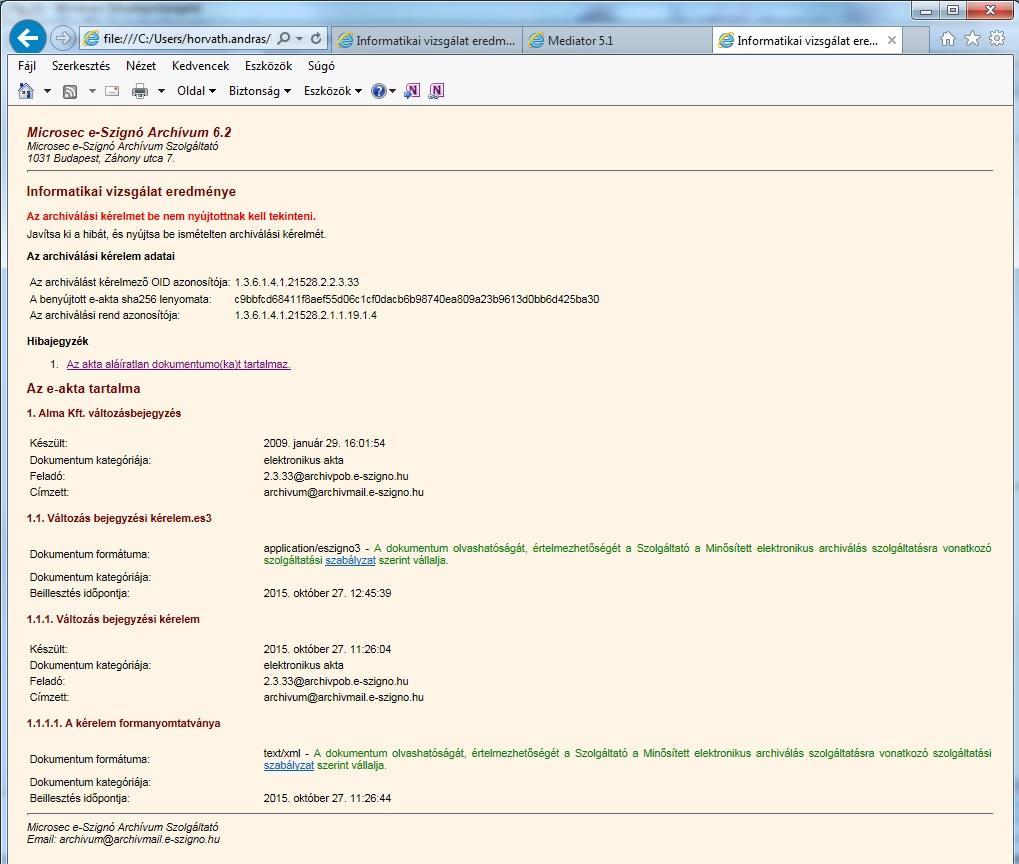Open address bar autocomplete dropdown arrow
Image resolution: width=1019 pixels, height=864 pixels.
300,39
